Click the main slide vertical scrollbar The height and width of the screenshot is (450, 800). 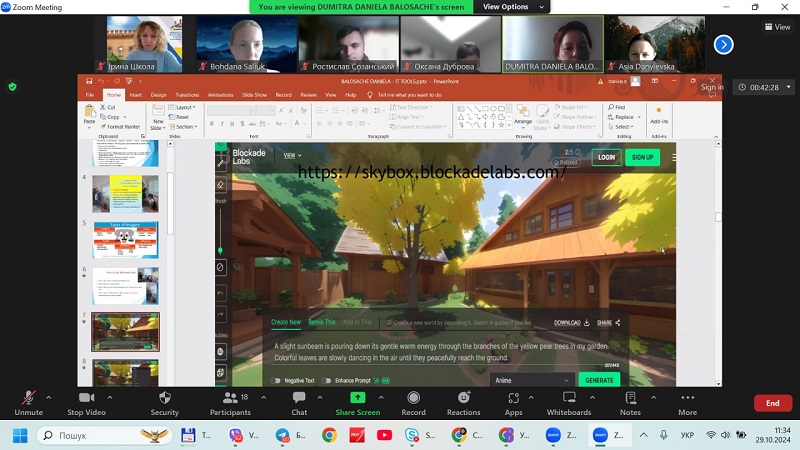[x=718, y=217]
